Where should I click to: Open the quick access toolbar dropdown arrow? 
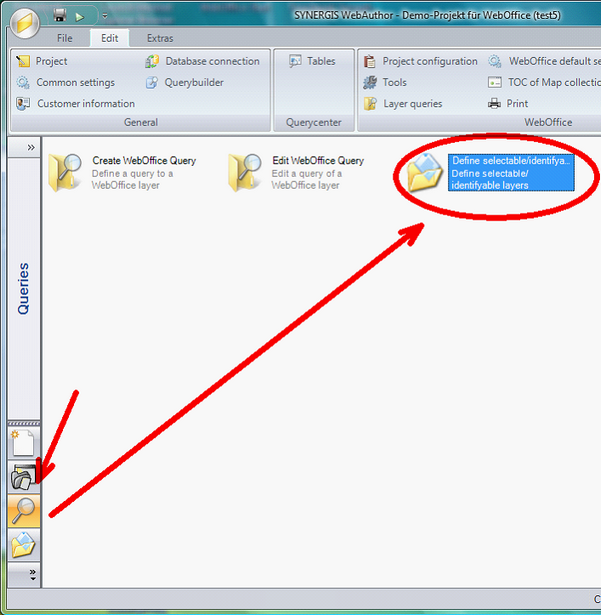click(105, 16)
